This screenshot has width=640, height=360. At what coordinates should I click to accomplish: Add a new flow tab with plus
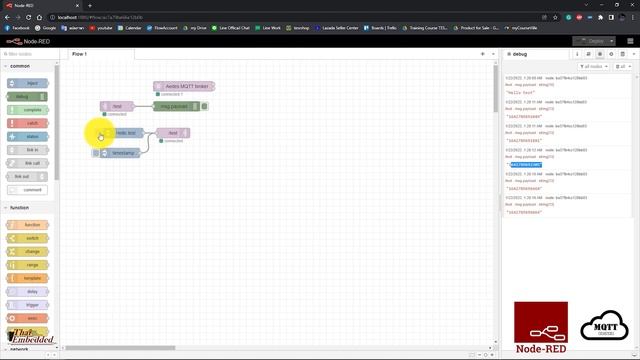482,54
